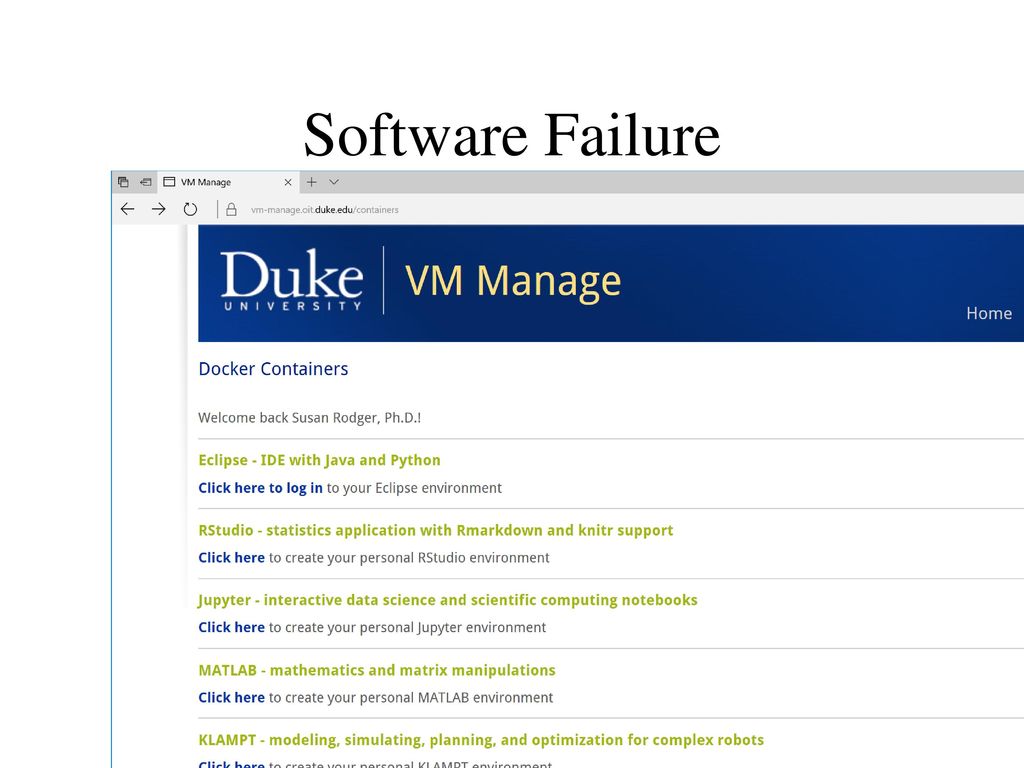Viewport: 1024px width, 768px height.
Task: Open a new browser tab
Action: point(312,182)
